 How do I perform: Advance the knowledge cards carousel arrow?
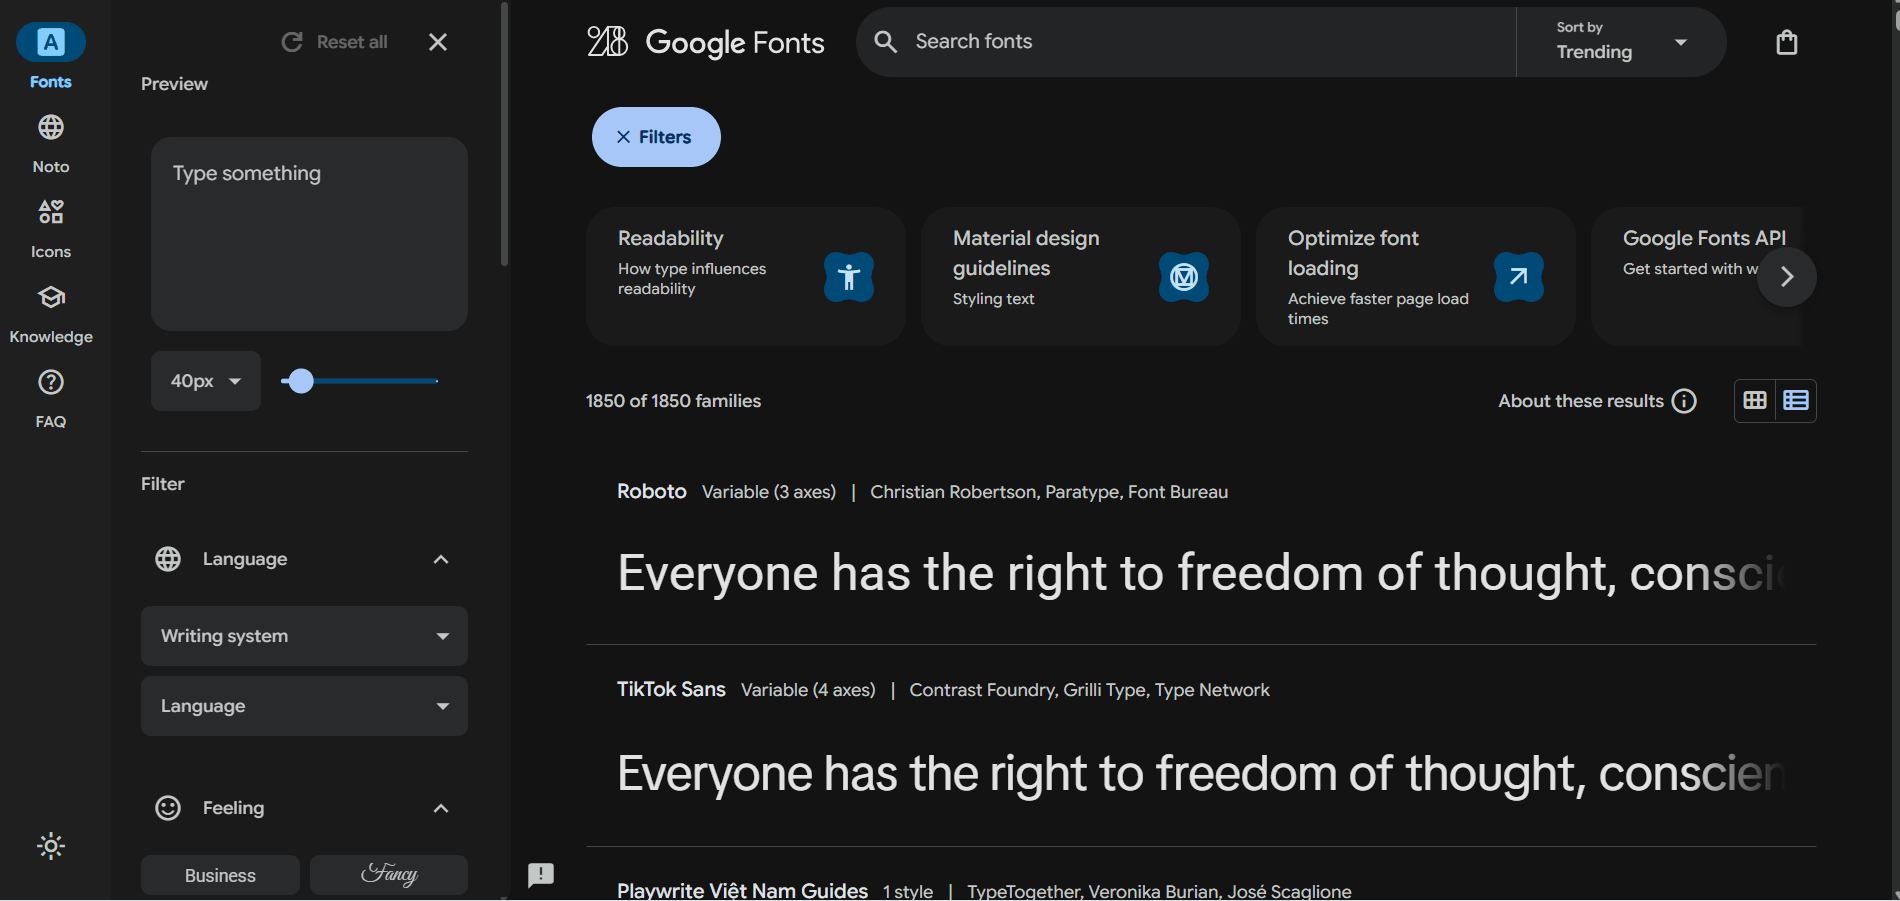click(1787, 277)
